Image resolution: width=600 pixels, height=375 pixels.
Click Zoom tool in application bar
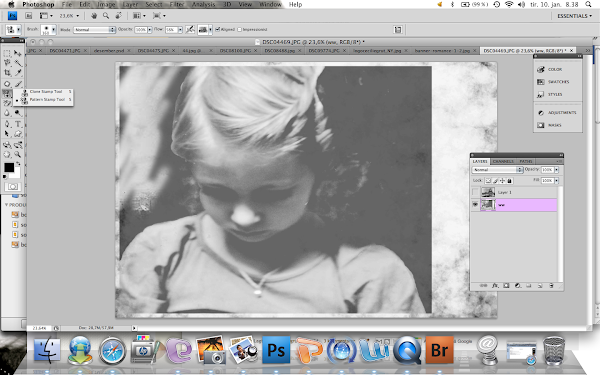point(106,16)
